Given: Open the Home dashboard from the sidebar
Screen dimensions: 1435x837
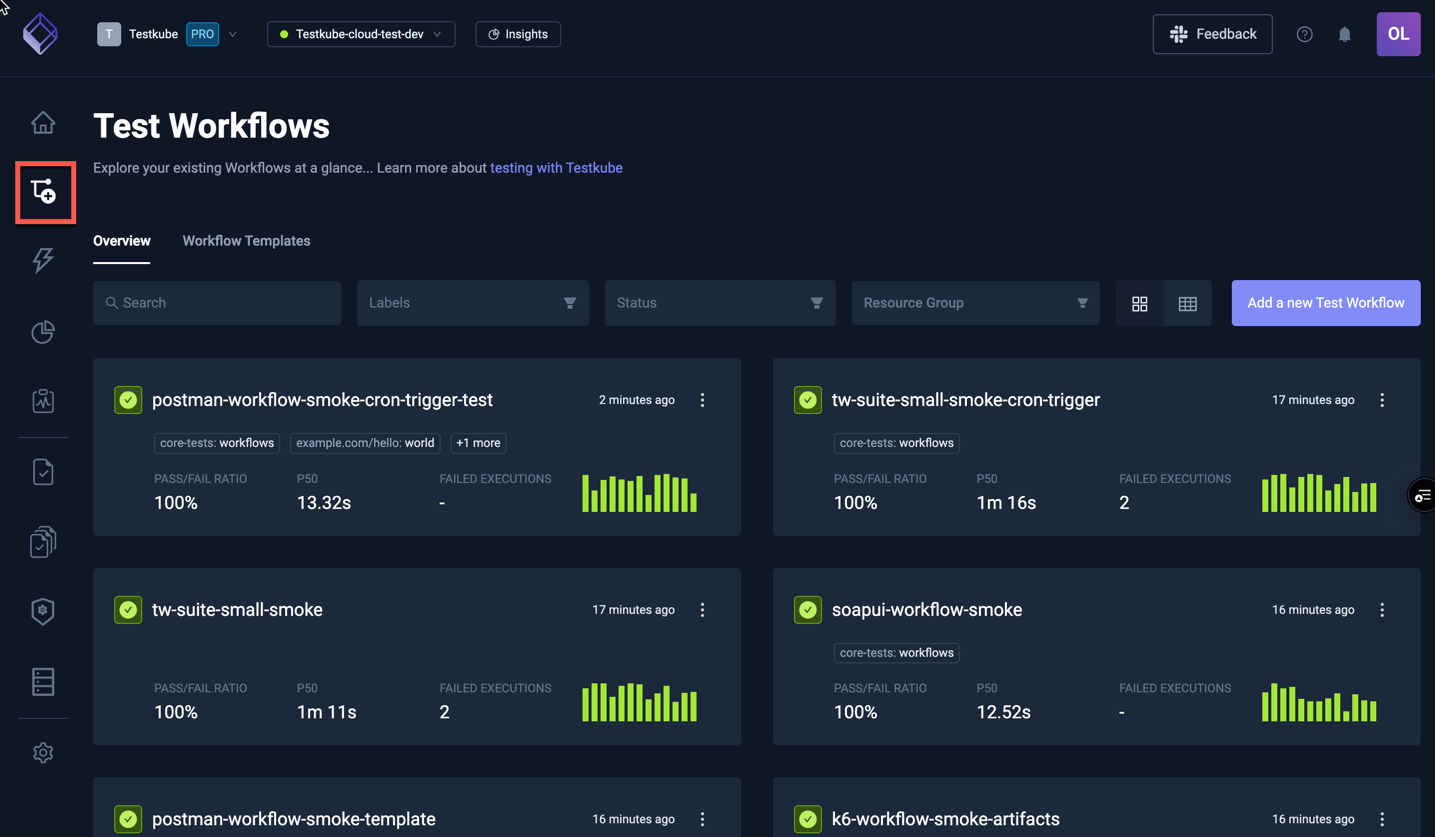Looking at the screenshot, I should [43, 122].
